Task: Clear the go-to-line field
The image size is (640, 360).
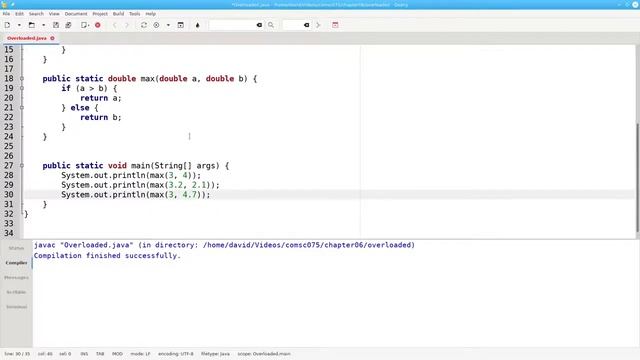Action: (x=307, y=25)
